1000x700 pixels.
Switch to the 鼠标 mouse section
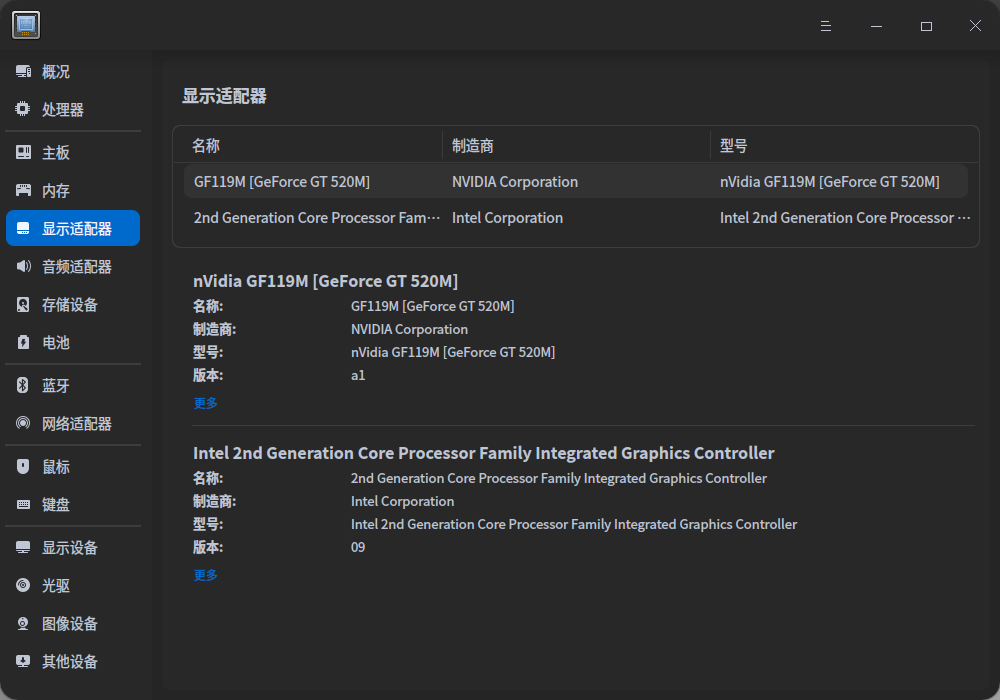(x=56, y=467)
